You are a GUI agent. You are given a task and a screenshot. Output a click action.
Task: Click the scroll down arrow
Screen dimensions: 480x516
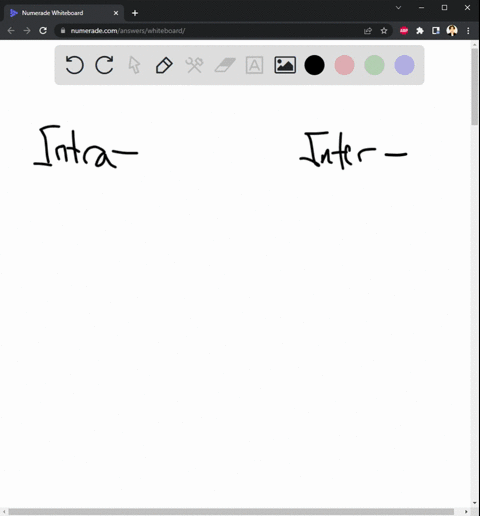[475, 503]
